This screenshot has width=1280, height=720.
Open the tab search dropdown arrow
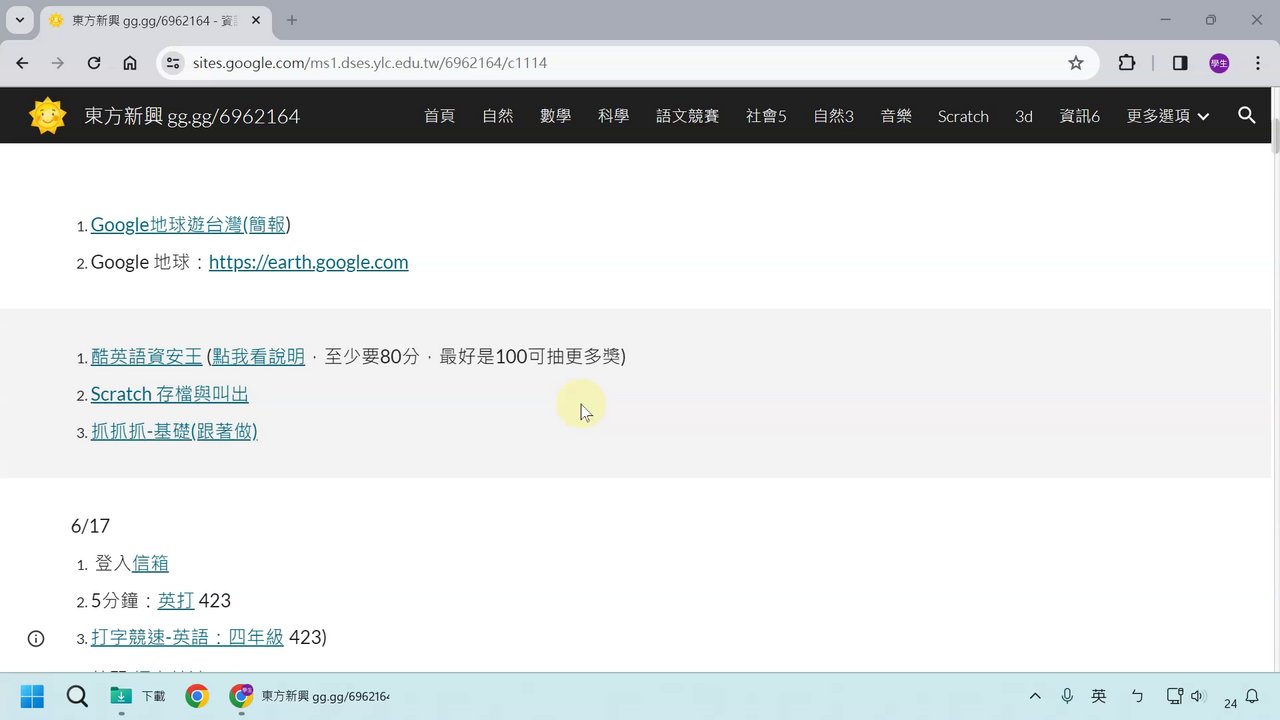point(19,20)
